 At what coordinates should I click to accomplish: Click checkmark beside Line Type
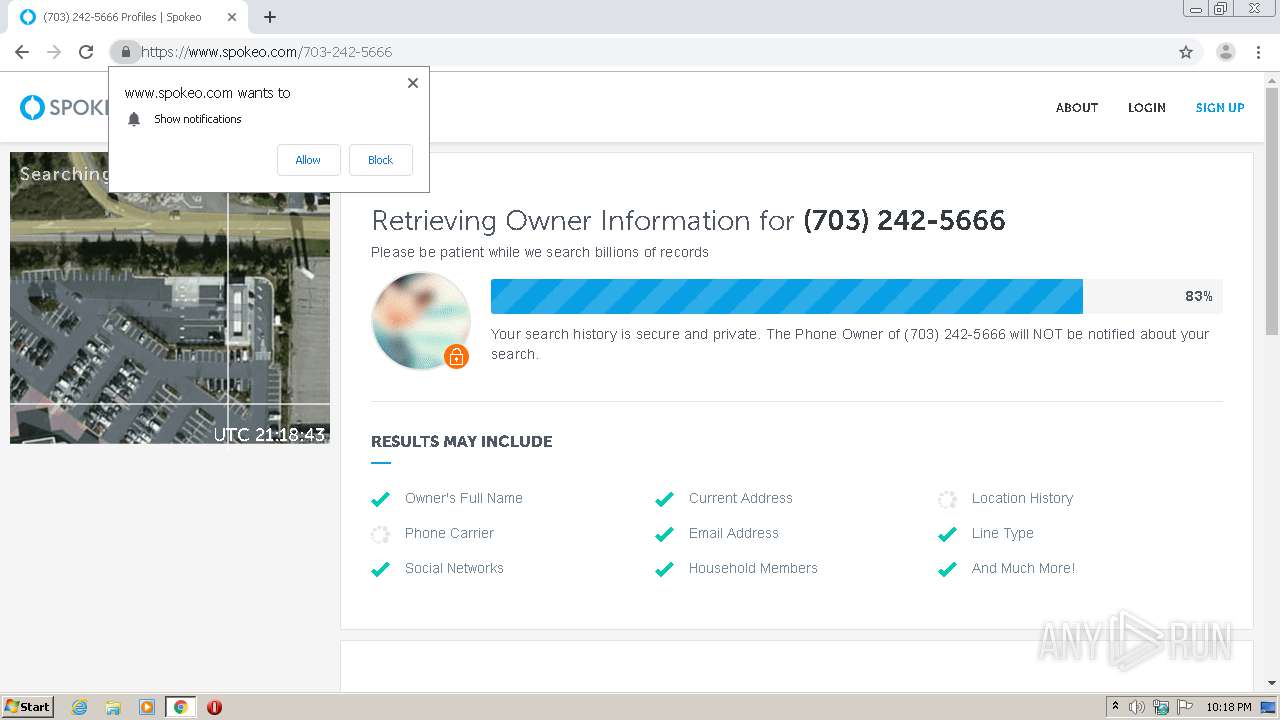pos(947,534)
